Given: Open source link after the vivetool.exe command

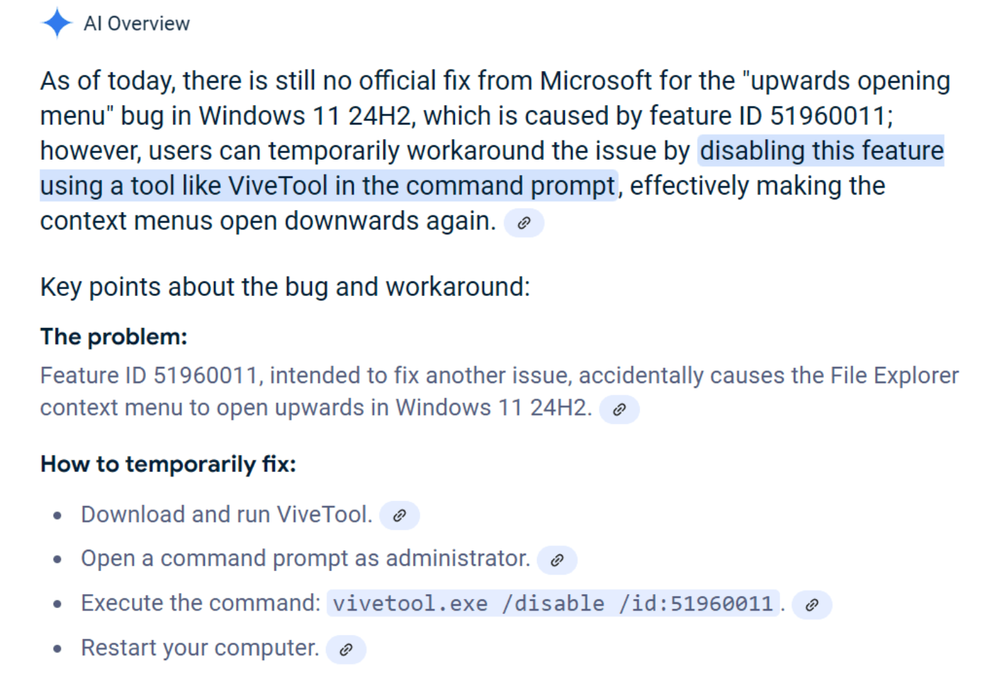Looking at the screenshot, I should (x=812, y=605).
